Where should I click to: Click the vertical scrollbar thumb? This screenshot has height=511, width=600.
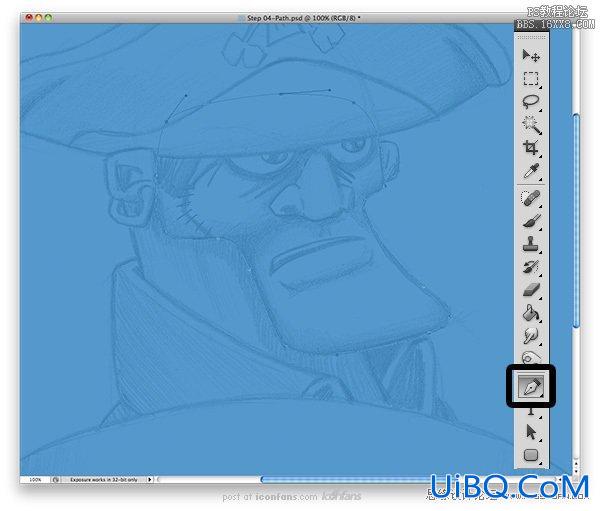tap(576, 220)
